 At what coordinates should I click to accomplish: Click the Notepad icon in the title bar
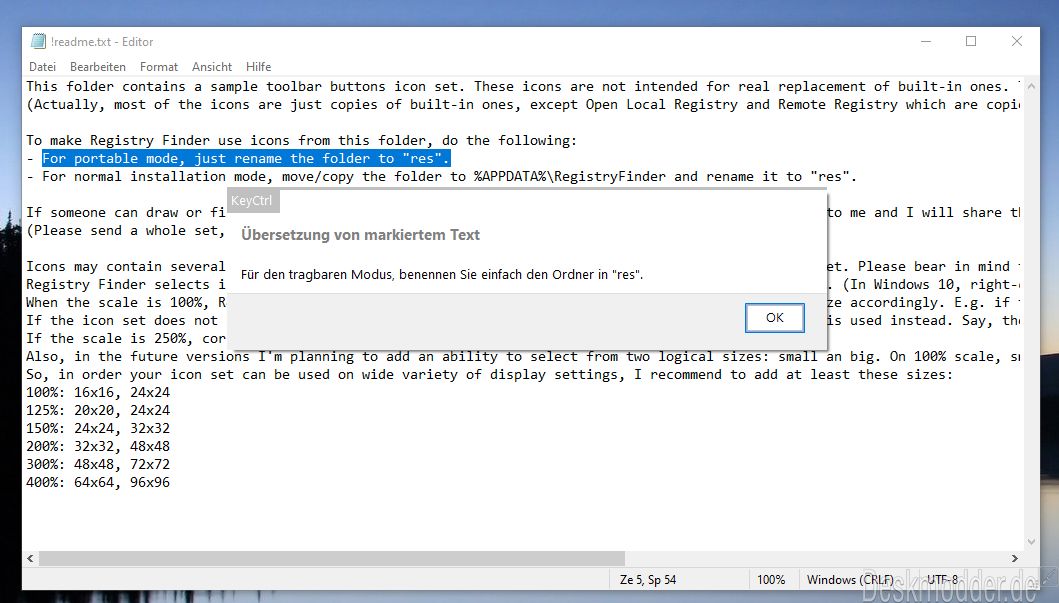pos(38,41)
